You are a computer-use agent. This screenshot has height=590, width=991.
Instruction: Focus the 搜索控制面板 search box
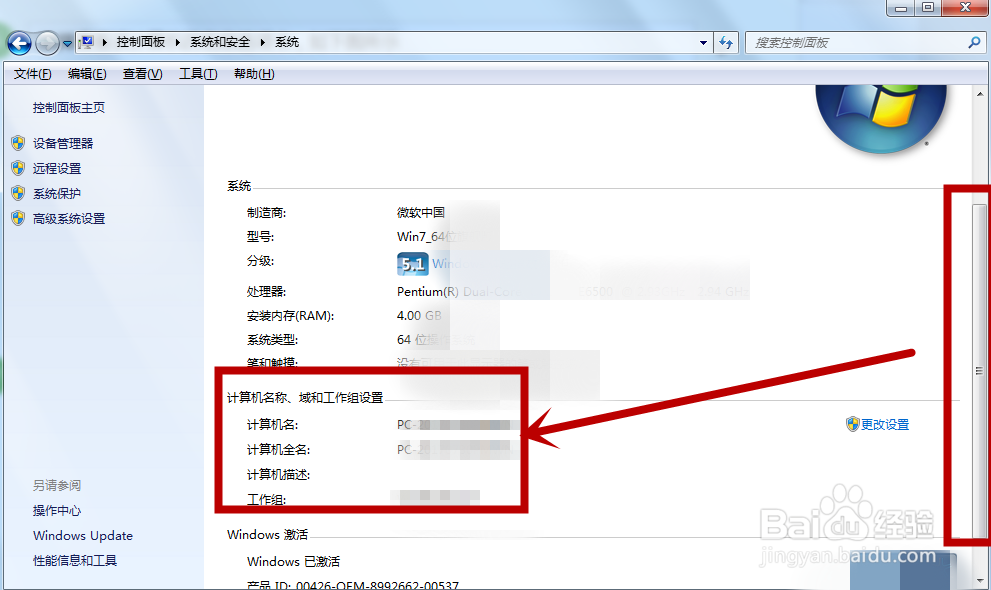point(858,42)
